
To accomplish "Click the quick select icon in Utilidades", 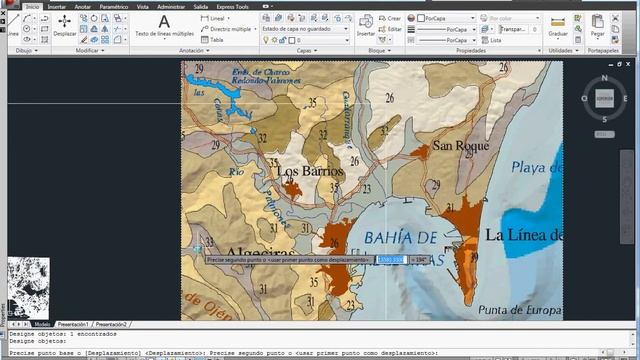I will [578, 18].
